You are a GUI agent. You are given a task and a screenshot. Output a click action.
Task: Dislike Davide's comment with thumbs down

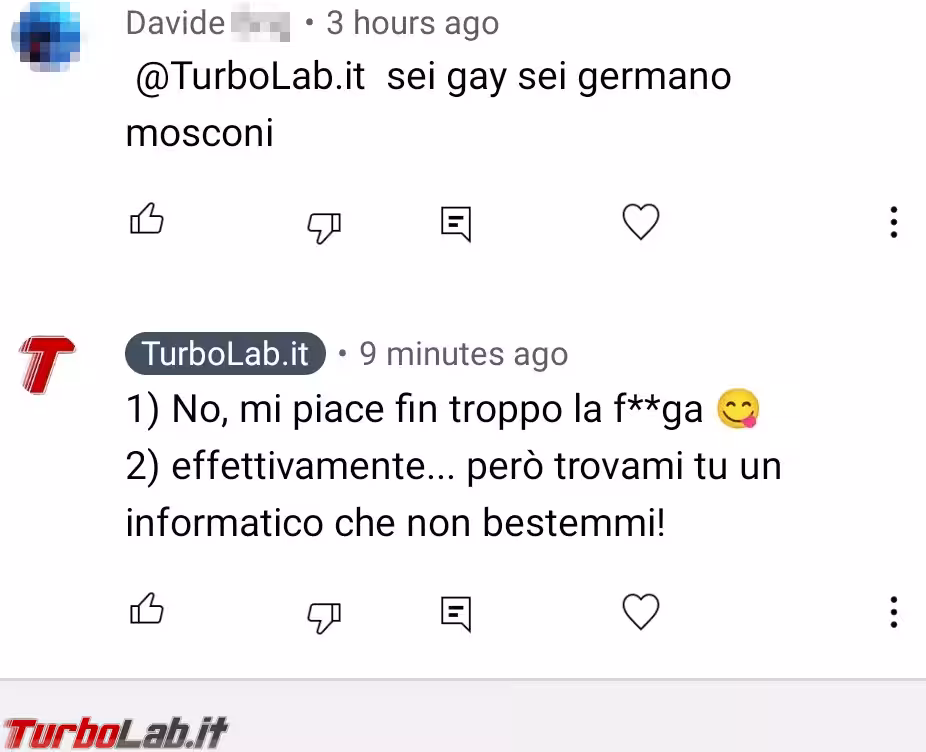coord(324,227)
